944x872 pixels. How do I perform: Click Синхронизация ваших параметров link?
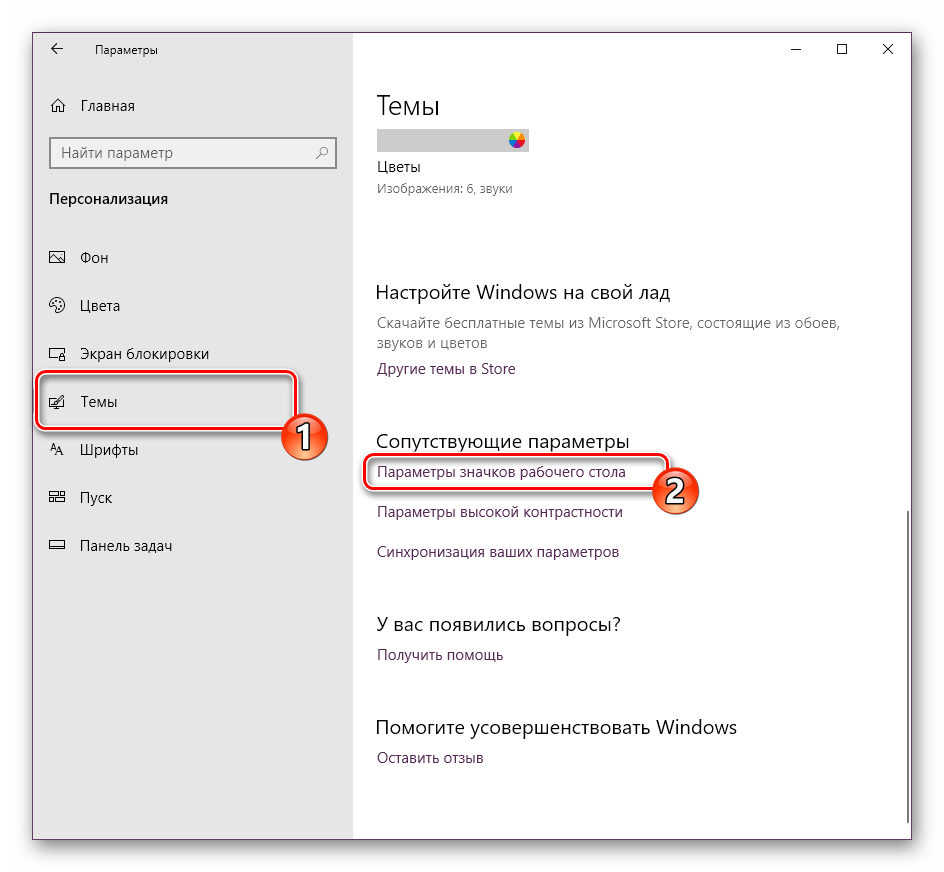[x=497, y=552]
